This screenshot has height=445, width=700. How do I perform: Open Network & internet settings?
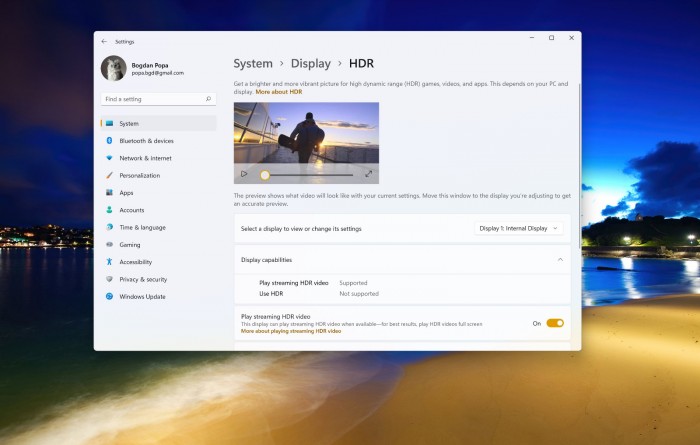145,158
